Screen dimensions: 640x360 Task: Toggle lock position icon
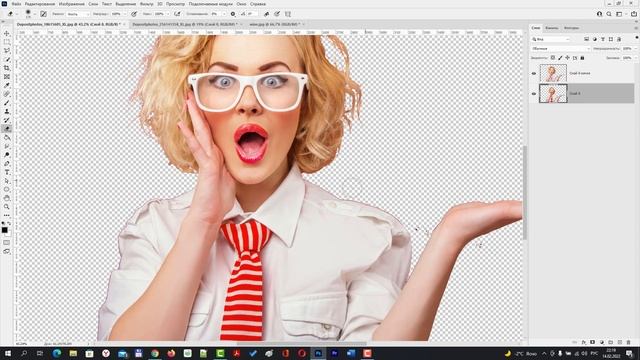(x=567, y=58)
